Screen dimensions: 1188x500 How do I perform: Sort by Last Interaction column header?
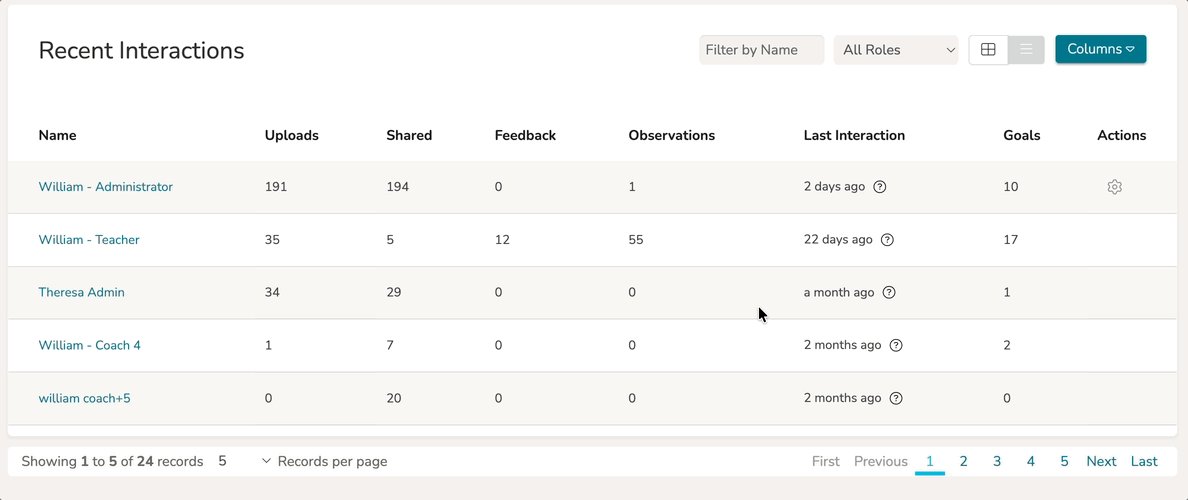(854, 135)
